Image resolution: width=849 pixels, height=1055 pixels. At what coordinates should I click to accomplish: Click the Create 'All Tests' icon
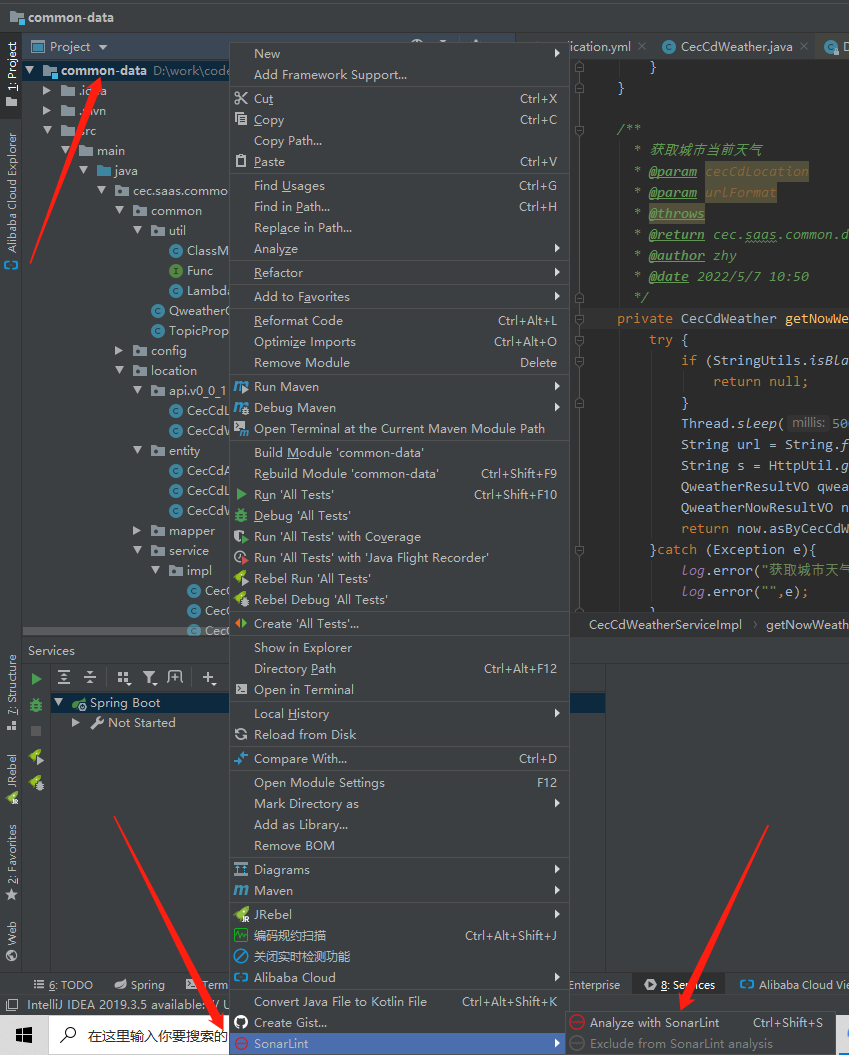[x=241, y=624]
